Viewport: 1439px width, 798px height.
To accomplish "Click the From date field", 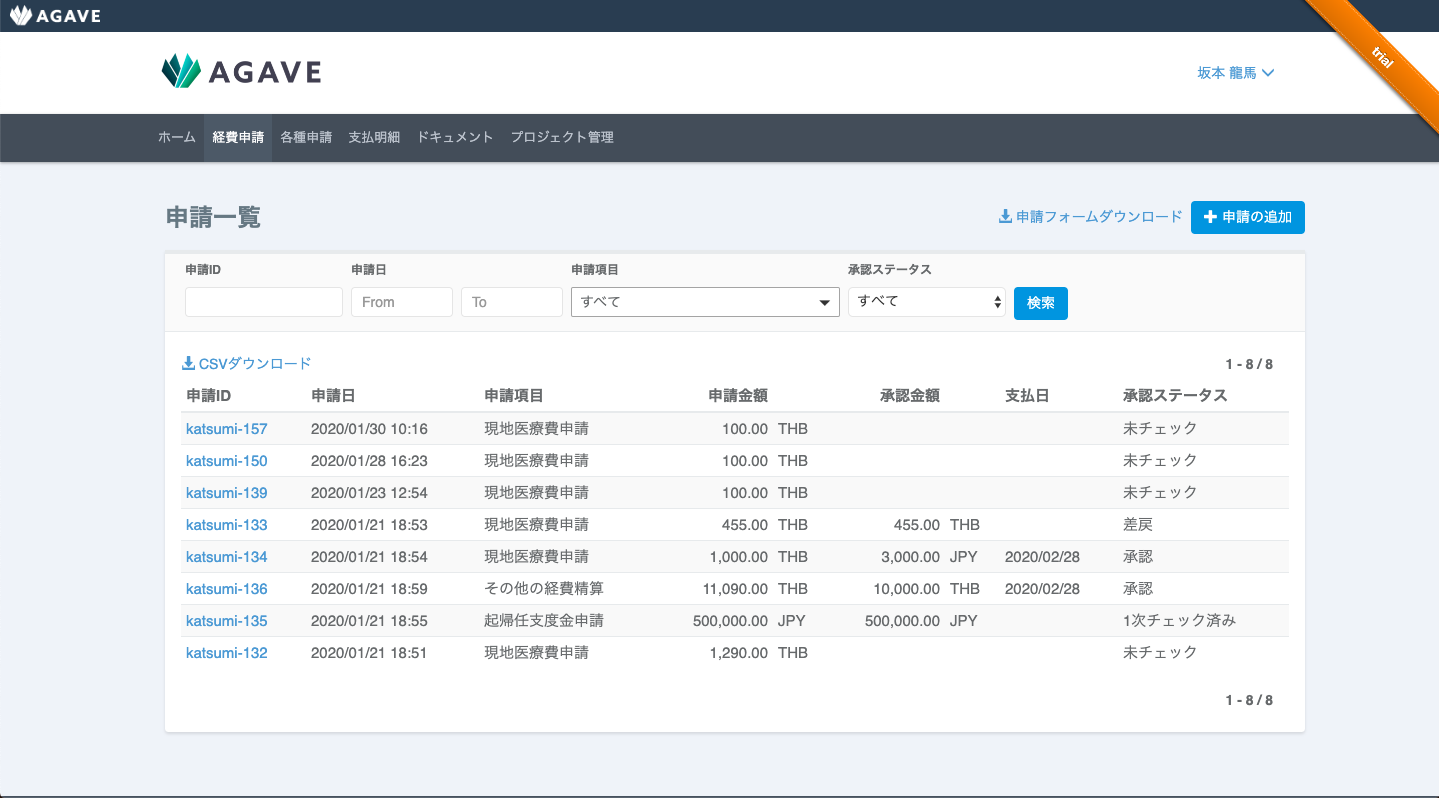I will coord(402,302).
